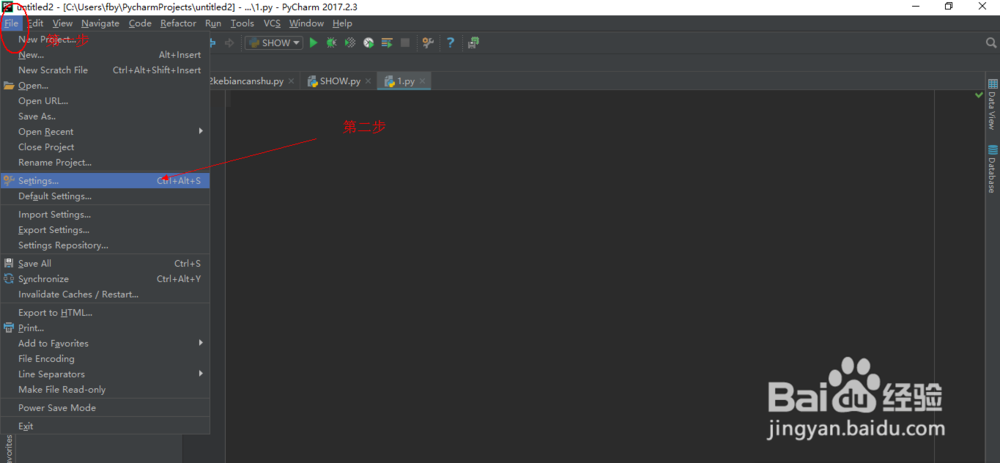
Task: Open the SHOW run configuration dropdown
Action: pyautogui.click(x=274, y=43)
